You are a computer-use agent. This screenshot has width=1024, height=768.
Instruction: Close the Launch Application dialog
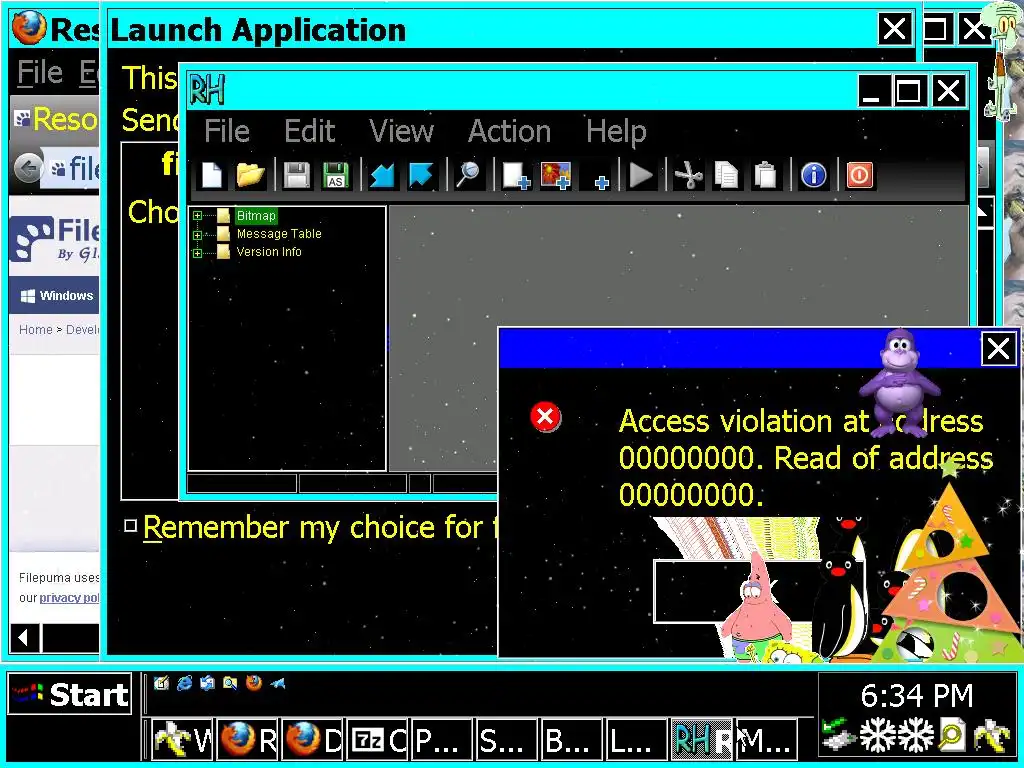(x=893, y=29)
